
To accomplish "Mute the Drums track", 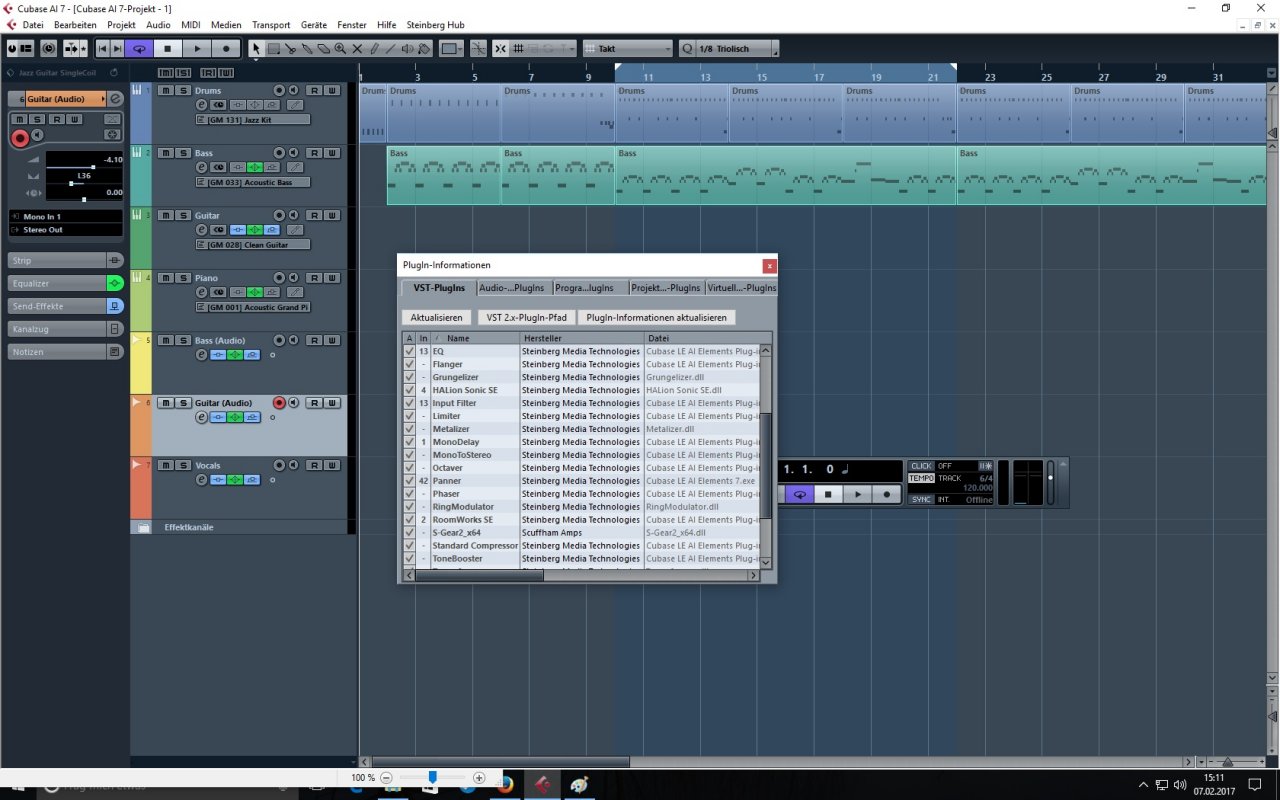I will (166, 91).
